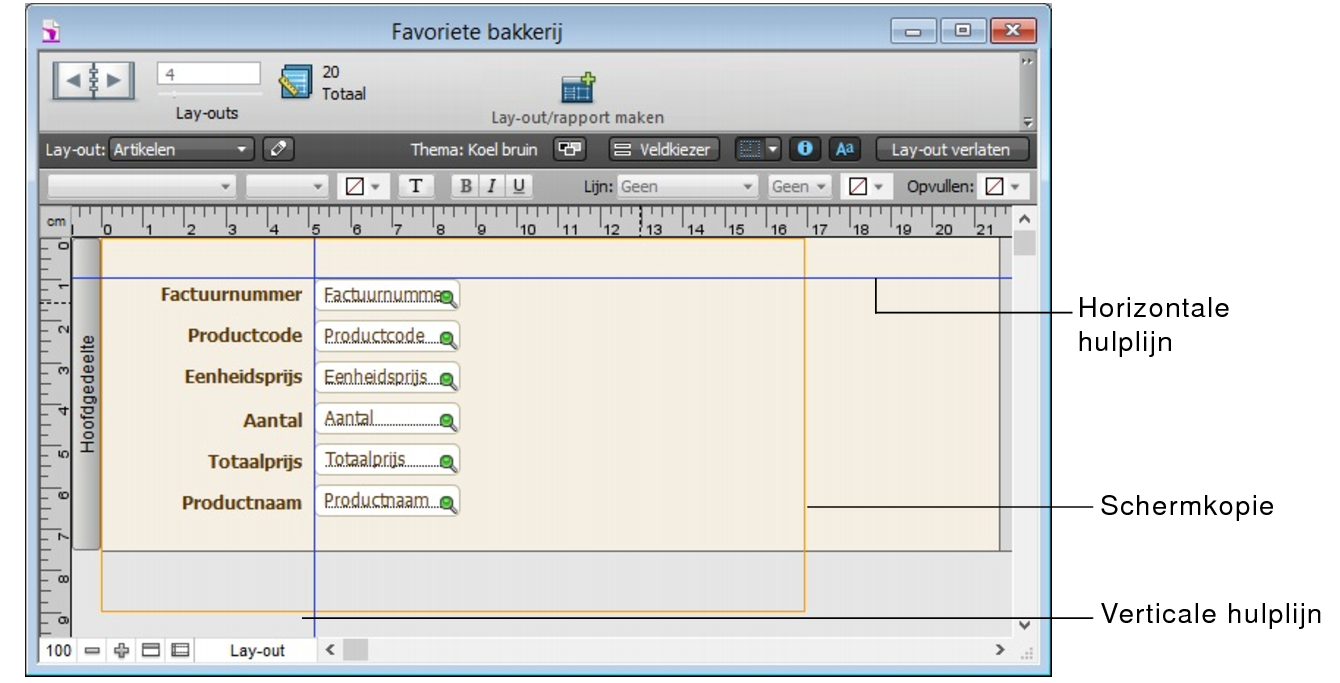Click the total layouts ruler icon
The image size is (1340, 683).
296,84
